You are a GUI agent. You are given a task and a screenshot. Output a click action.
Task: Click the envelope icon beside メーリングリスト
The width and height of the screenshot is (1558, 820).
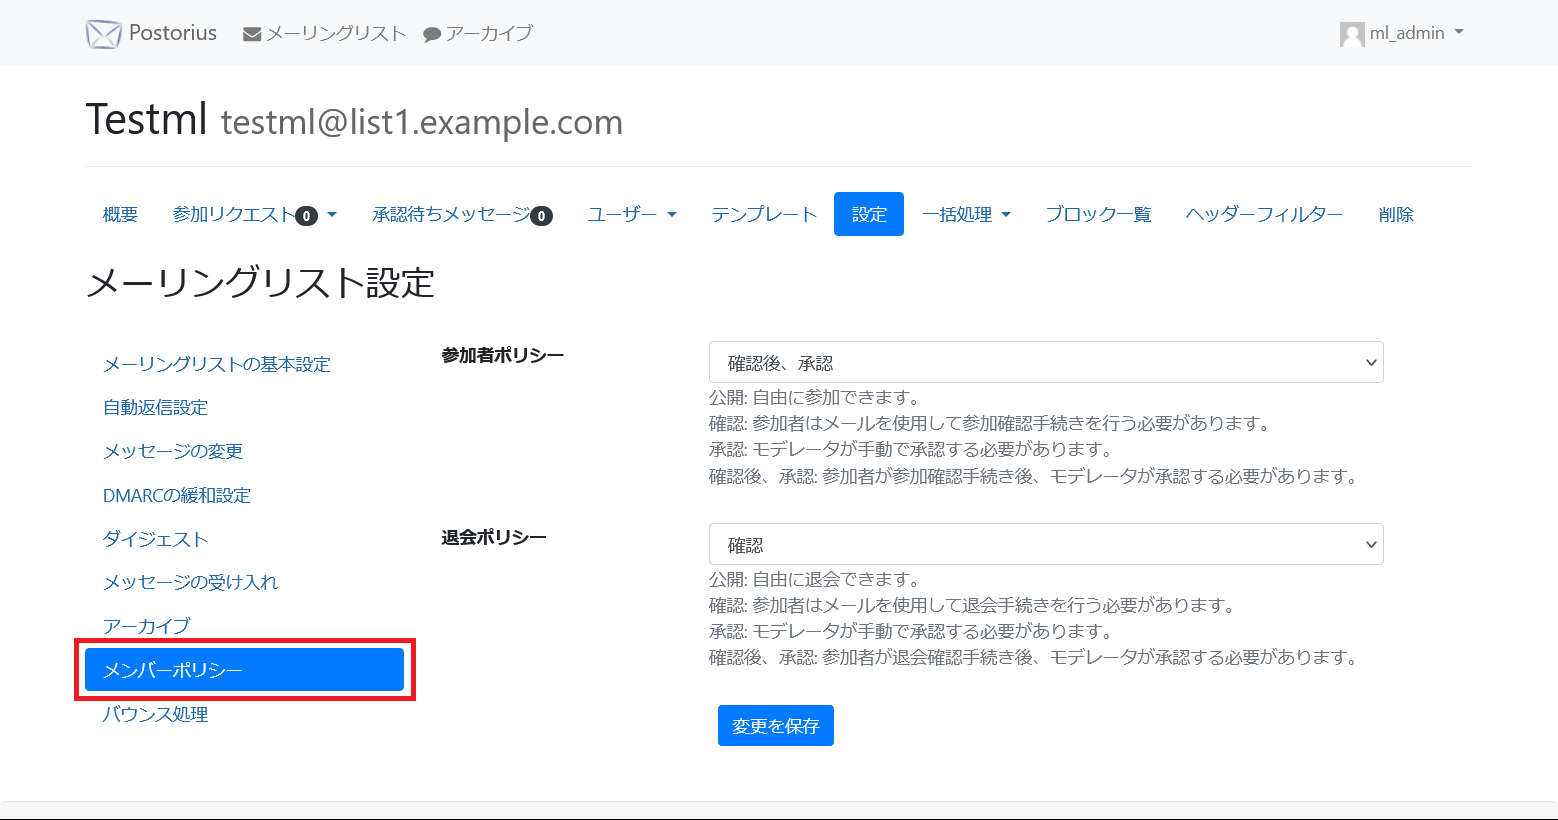(x=252, y=34)
